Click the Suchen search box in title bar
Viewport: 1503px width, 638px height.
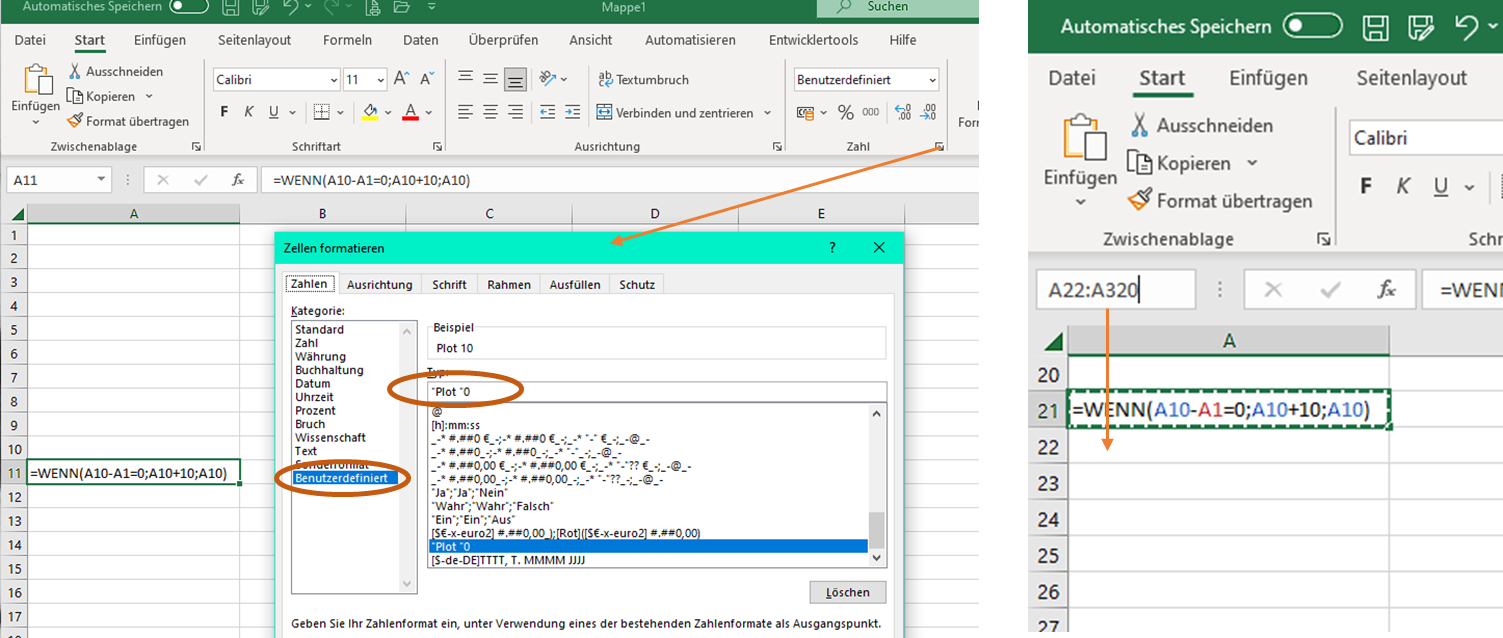point(890,7)
